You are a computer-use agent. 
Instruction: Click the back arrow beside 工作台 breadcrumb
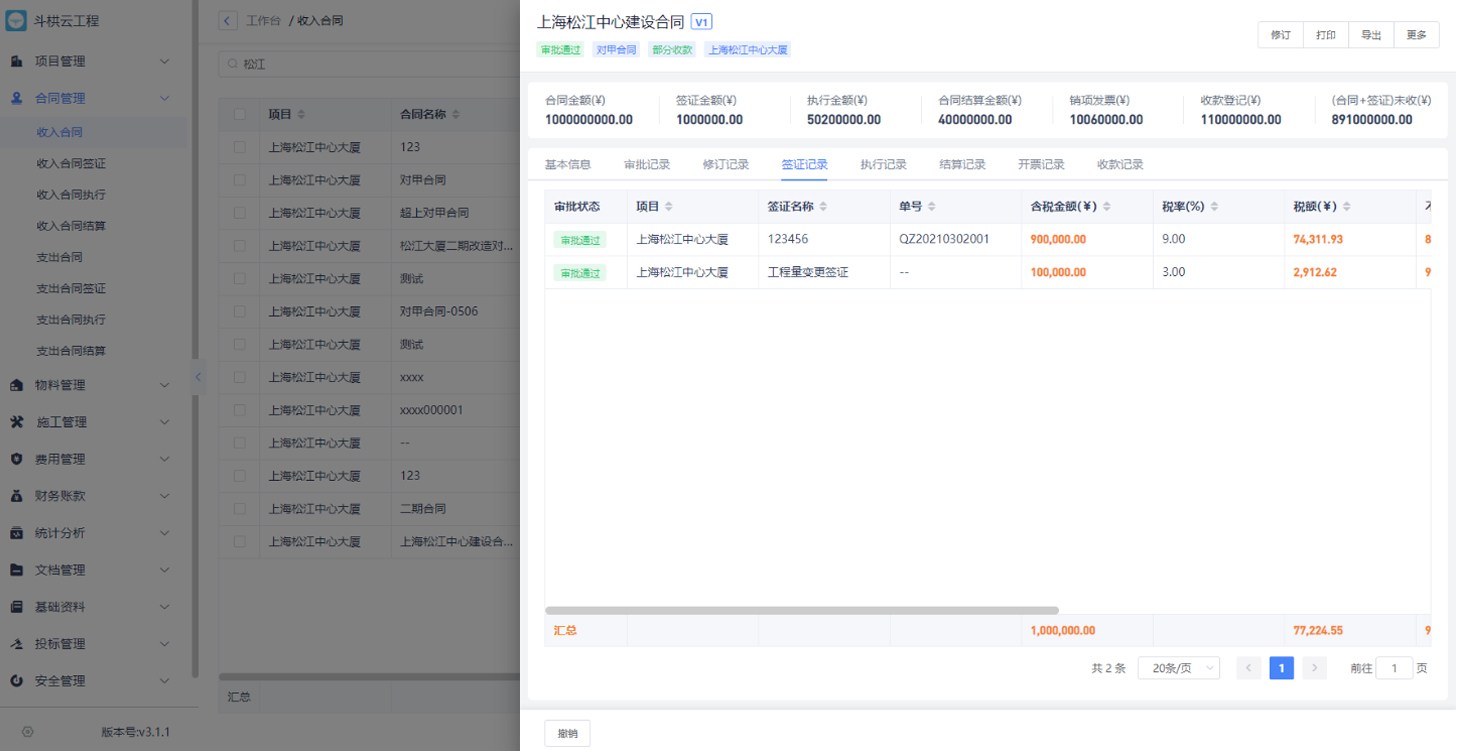(x=229, y=21)
